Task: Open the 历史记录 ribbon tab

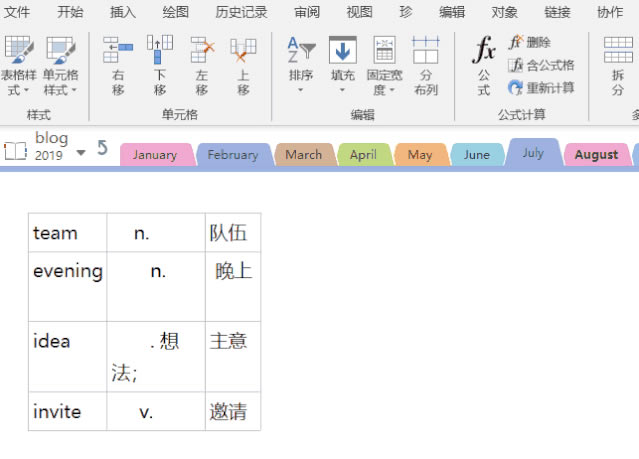Action: [x=241, y=12]
